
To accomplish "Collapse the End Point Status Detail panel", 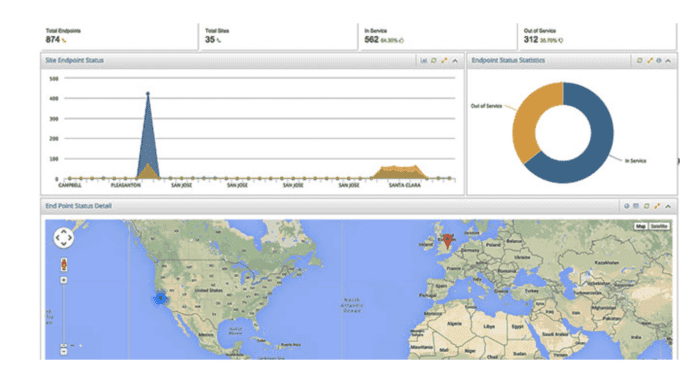I will pyautogui.click(x=668, y=206).
